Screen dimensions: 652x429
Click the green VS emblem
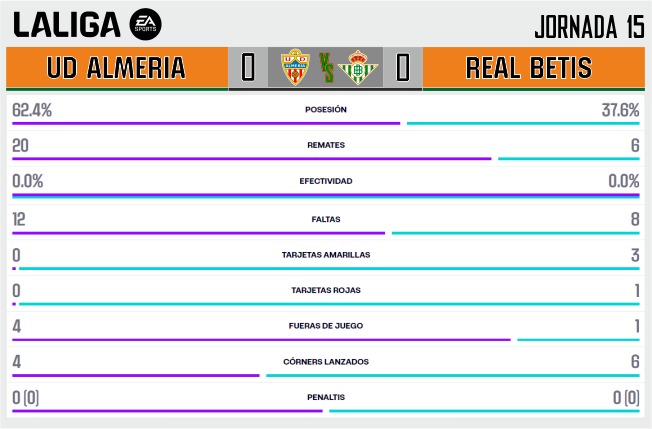tap(326, 67)
